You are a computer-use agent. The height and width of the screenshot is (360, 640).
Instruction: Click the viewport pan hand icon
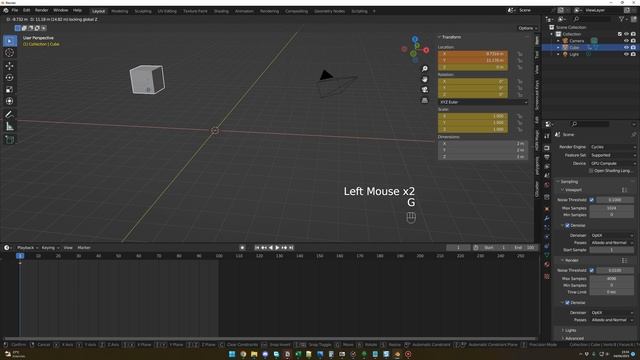coord(425,79)
